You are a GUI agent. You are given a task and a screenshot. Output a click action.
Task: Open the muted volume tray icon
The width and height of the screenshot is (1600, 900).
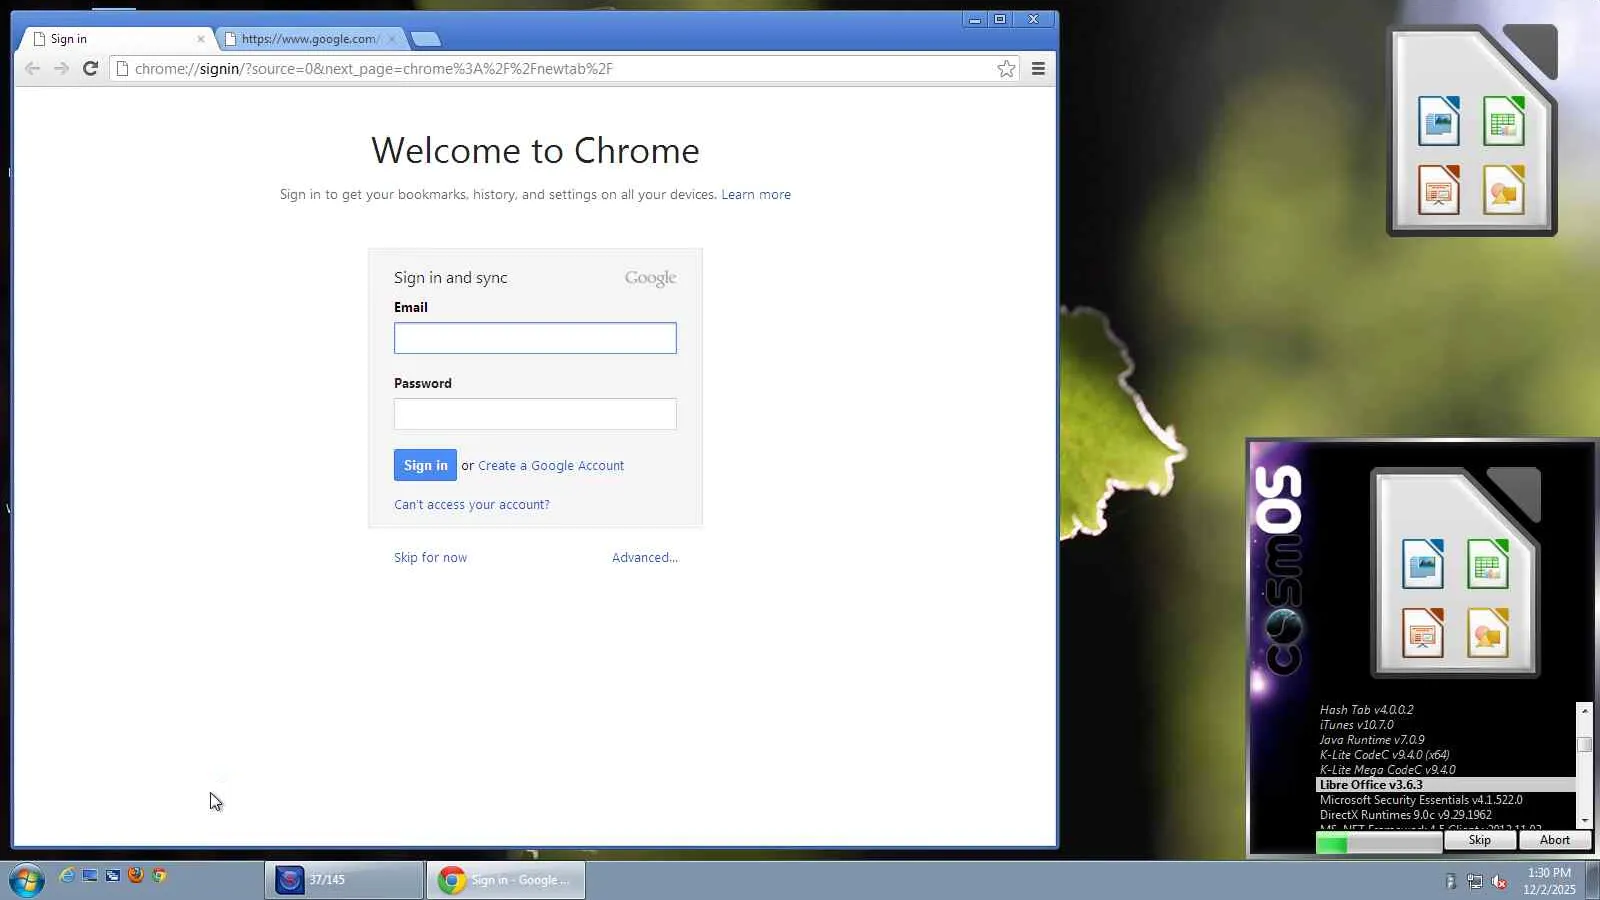[x=1500, y=881]
